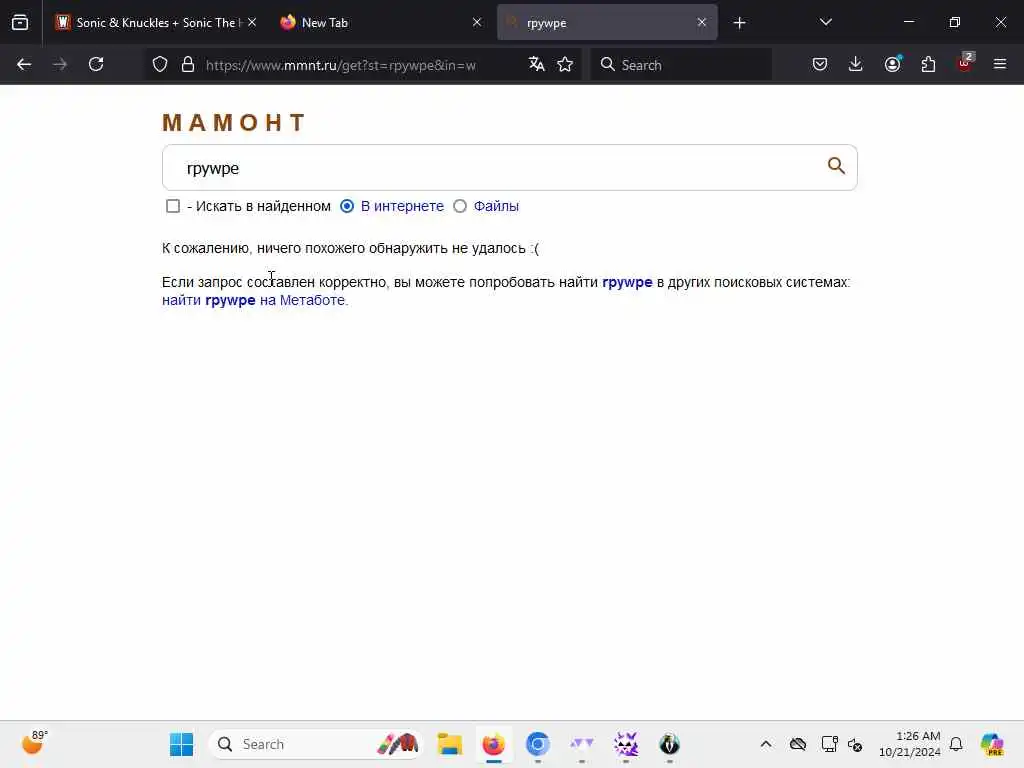Click the taskbar Search box
The width and height of the screenshot is (1024, 768).
(315, 744)
